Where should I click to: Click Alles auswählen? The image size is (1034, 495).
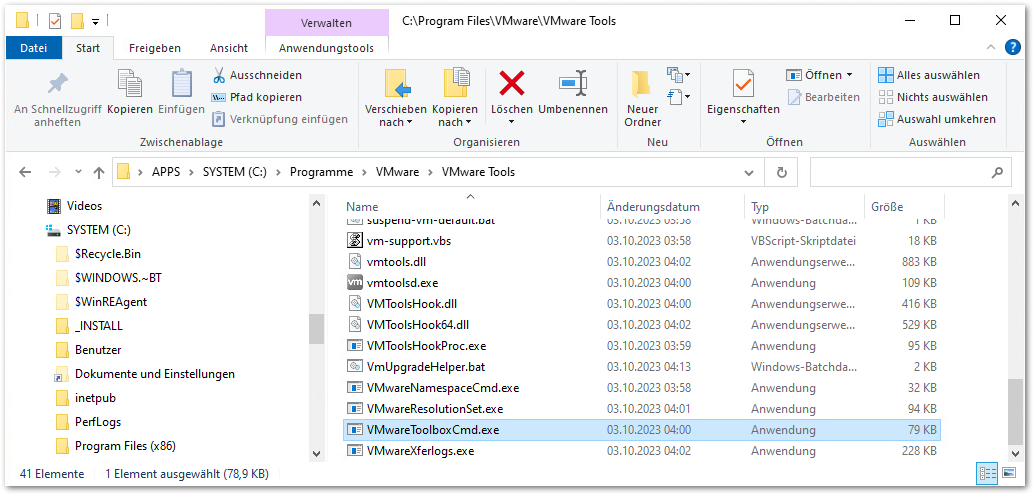(929, 75)
